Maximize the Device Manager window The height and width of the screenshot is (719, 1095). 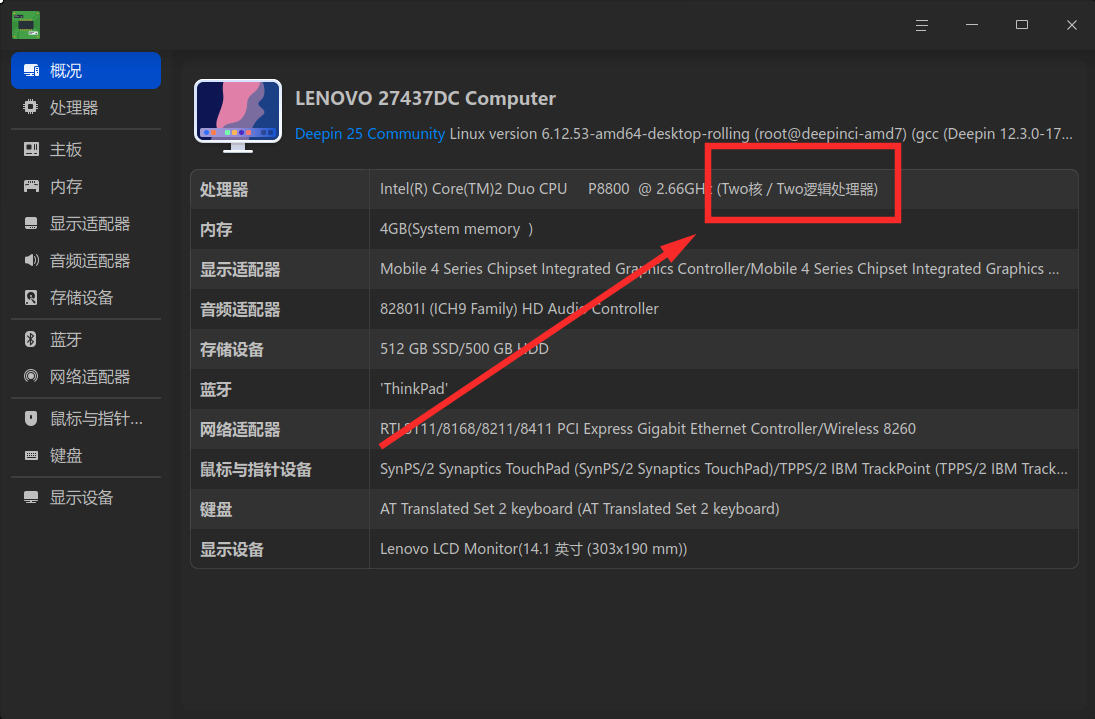coord(1022,25)
